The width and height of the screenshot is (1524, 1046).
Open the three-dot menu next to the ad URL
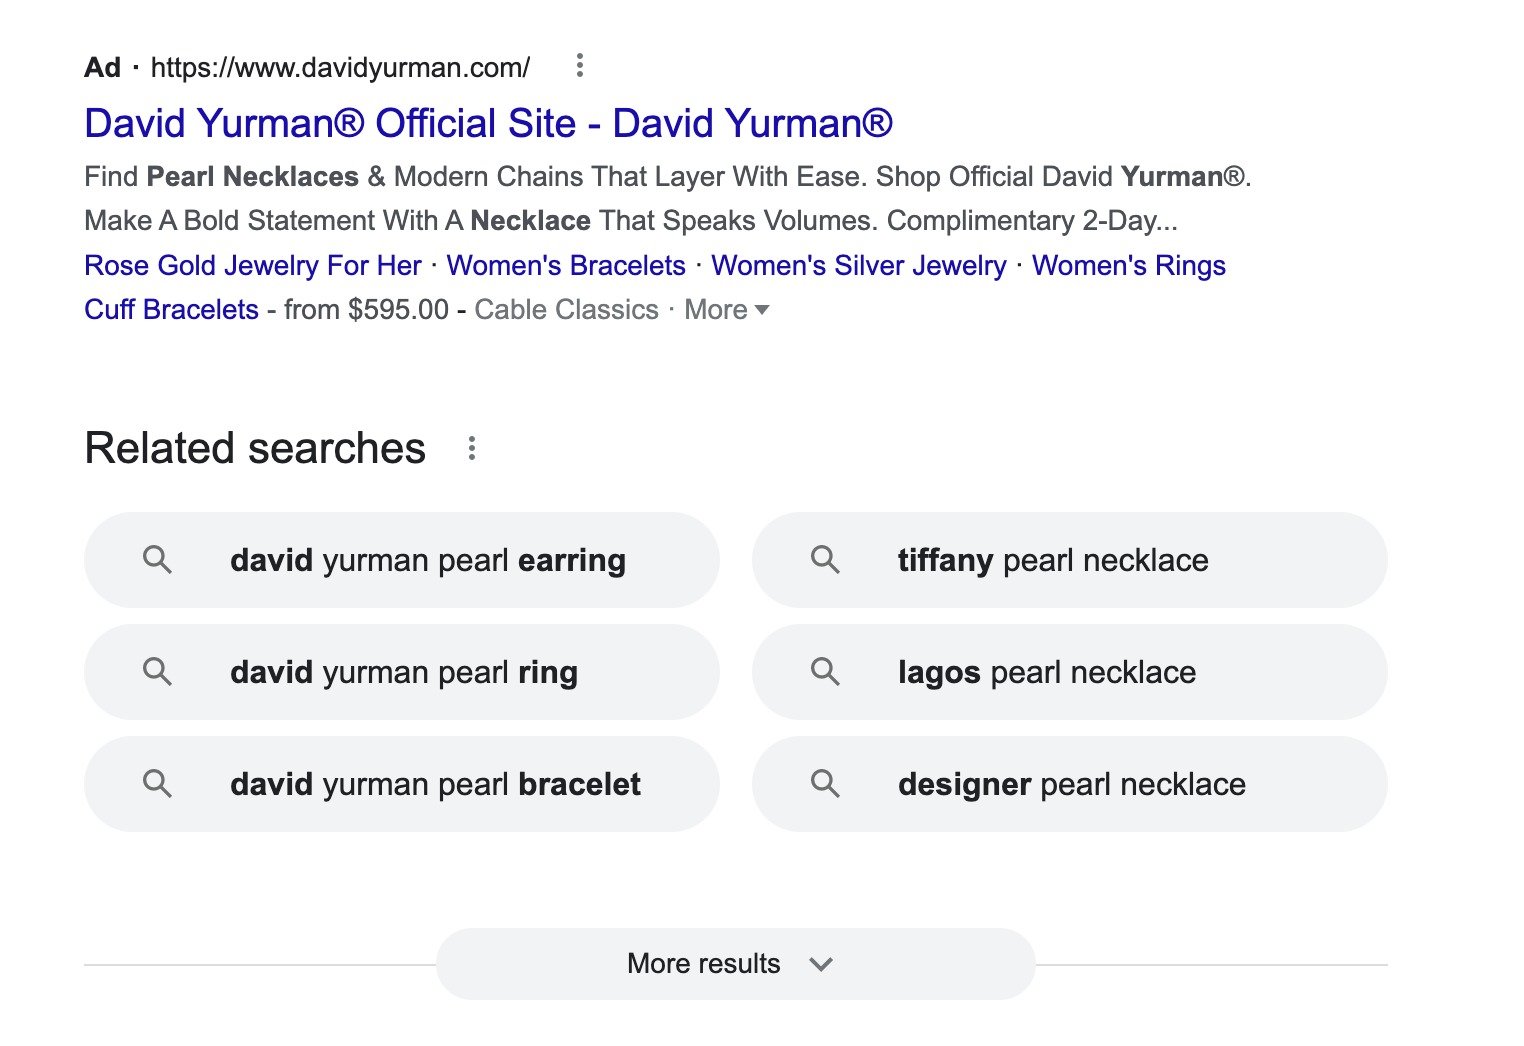point(580,65)
